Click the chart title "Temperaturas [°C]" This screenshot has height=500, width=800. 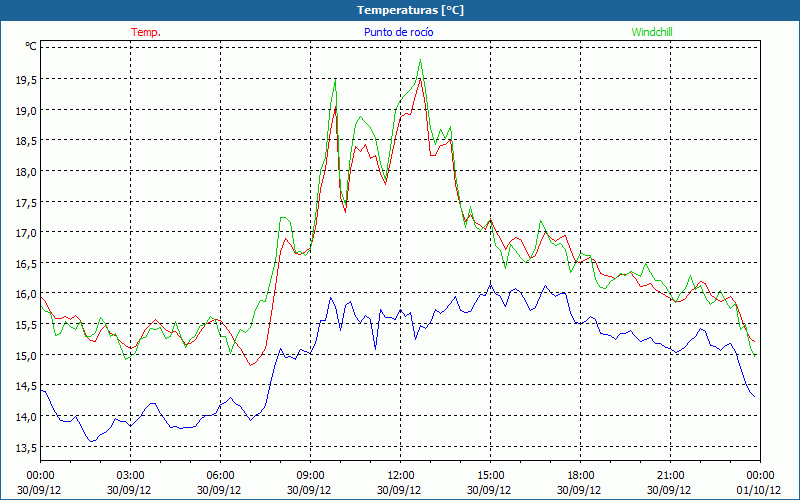(410, 10)
